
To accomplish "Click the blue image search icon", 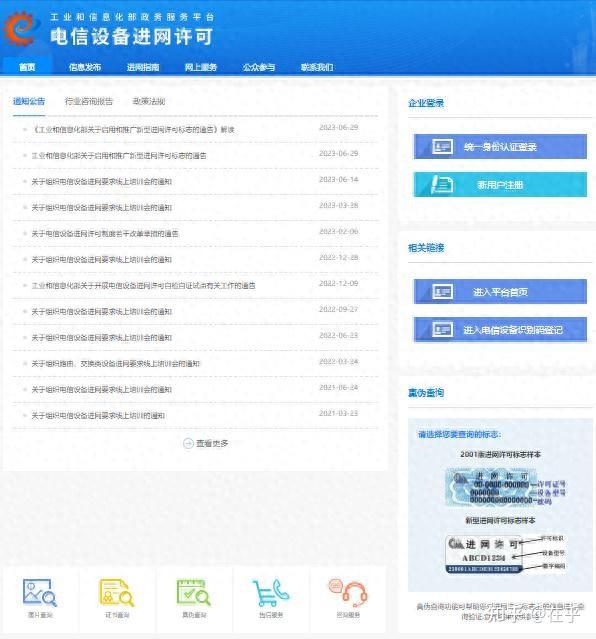I will [40, 593].
